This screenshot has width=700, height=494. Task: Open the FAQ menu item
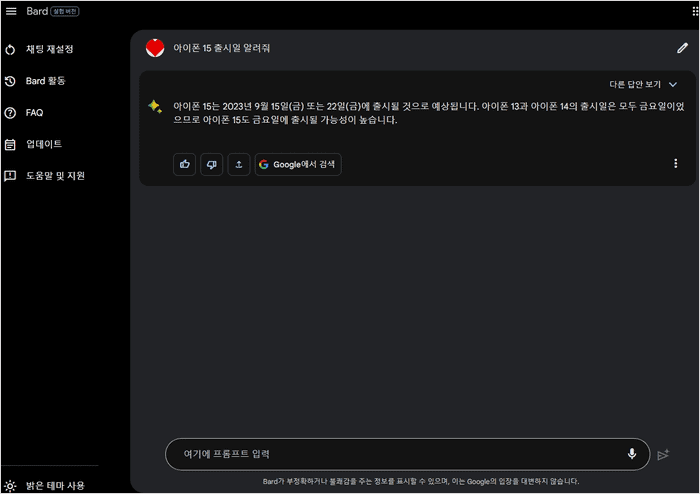click(34, 112)
